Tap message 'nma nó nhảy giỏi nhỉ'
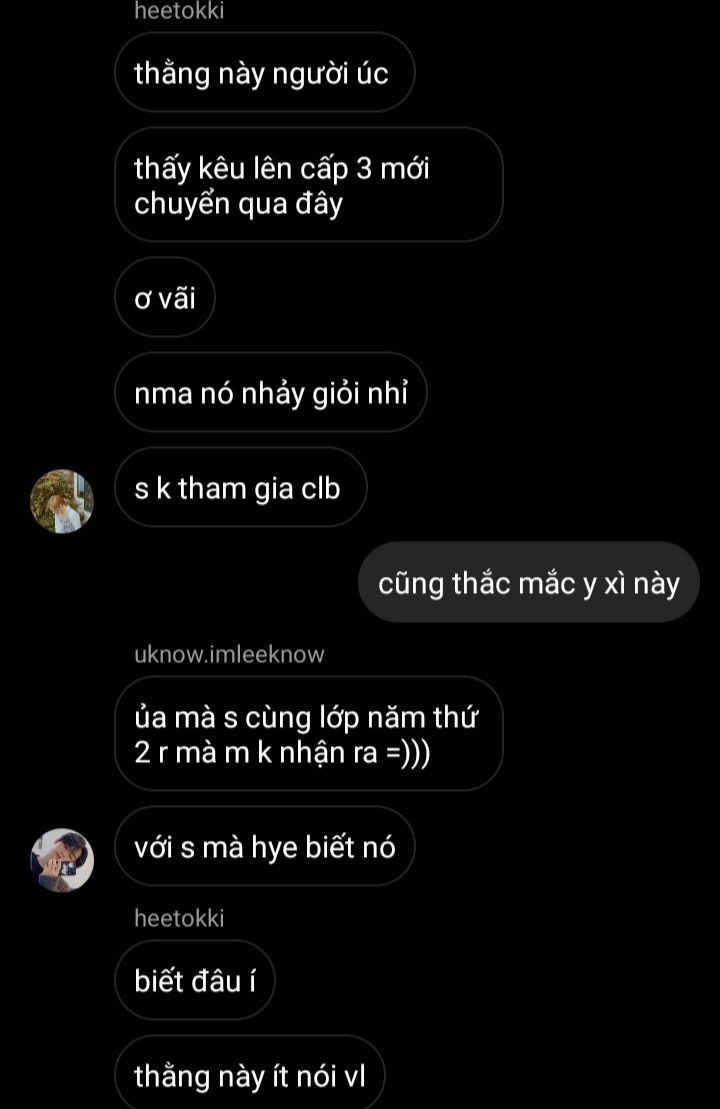The image size is (720, 1109). click(270, 392)
